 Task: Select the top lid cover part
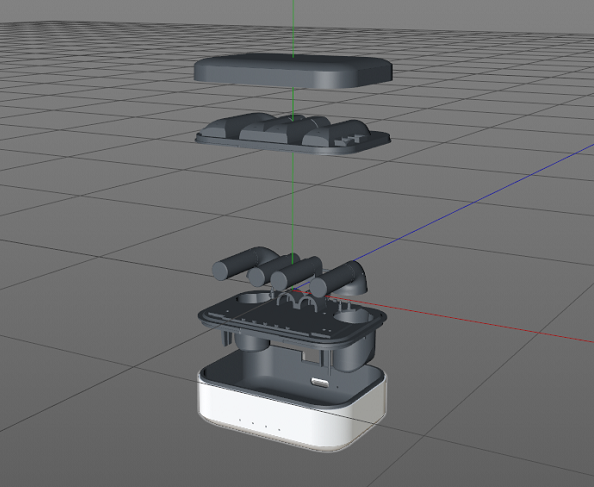[293, 71]
